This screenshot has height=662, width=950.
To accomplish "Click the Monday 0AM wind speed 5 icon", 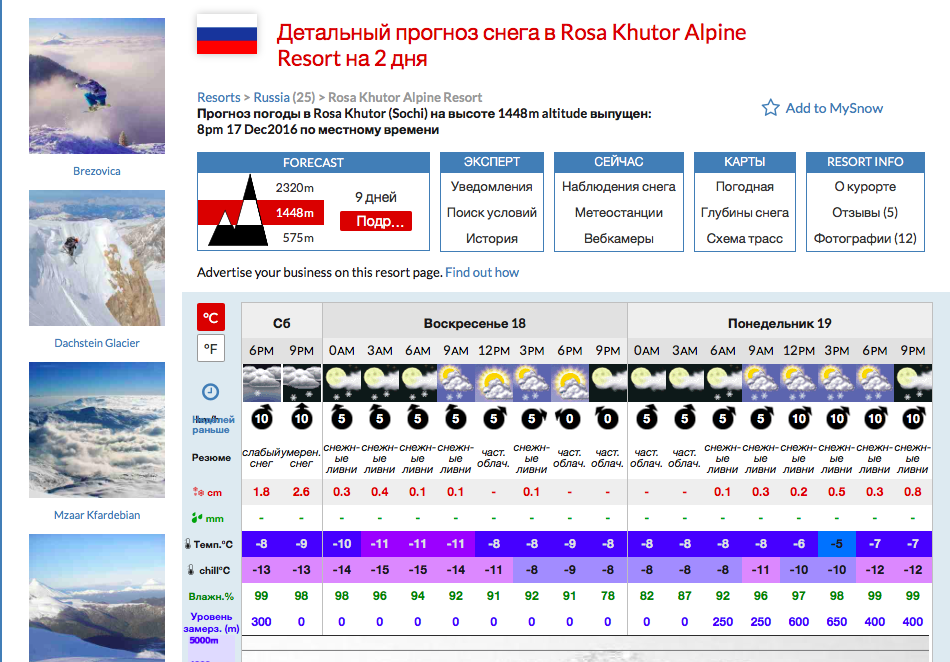I will coord(646,418).
